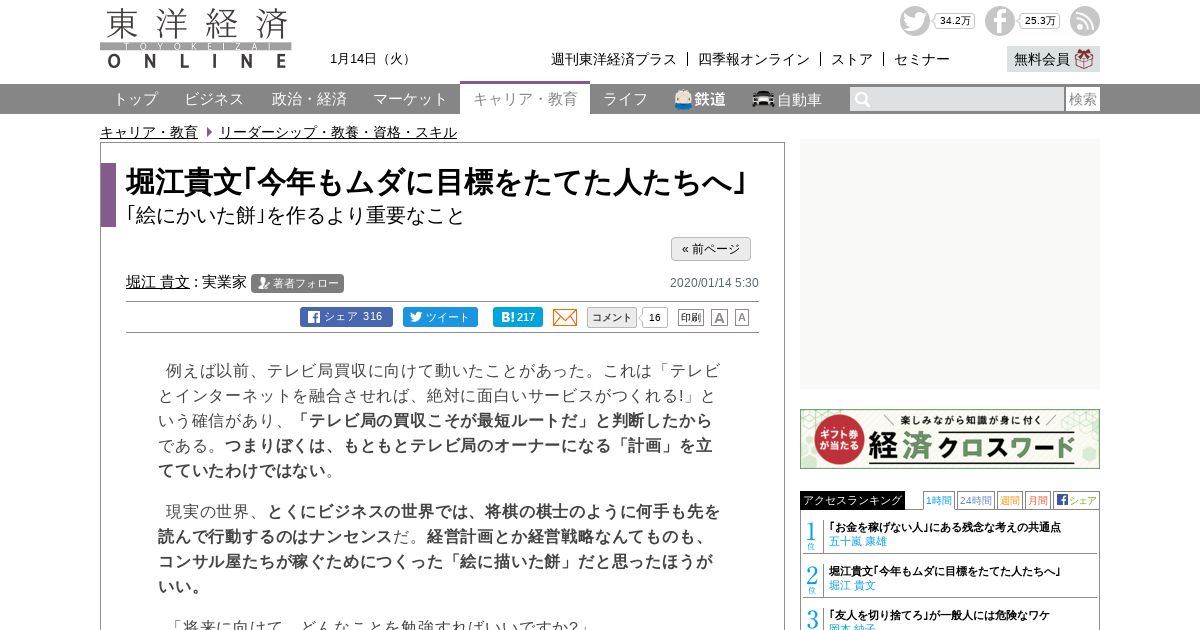
Task: Open ranking #2 堀江貴文 article link
Action: (945, 571)
